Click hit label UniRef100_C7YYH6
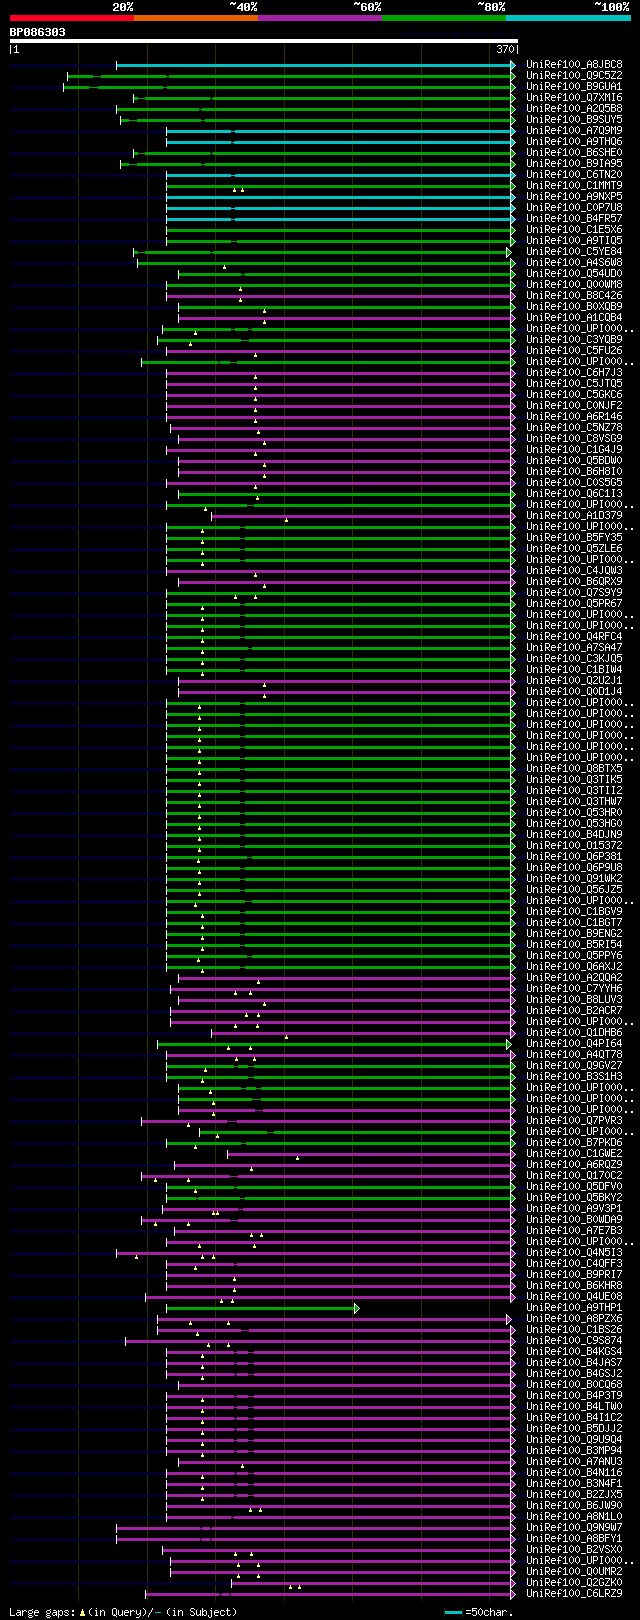This screenshot has height=1620, width=640. coord(574,989)
